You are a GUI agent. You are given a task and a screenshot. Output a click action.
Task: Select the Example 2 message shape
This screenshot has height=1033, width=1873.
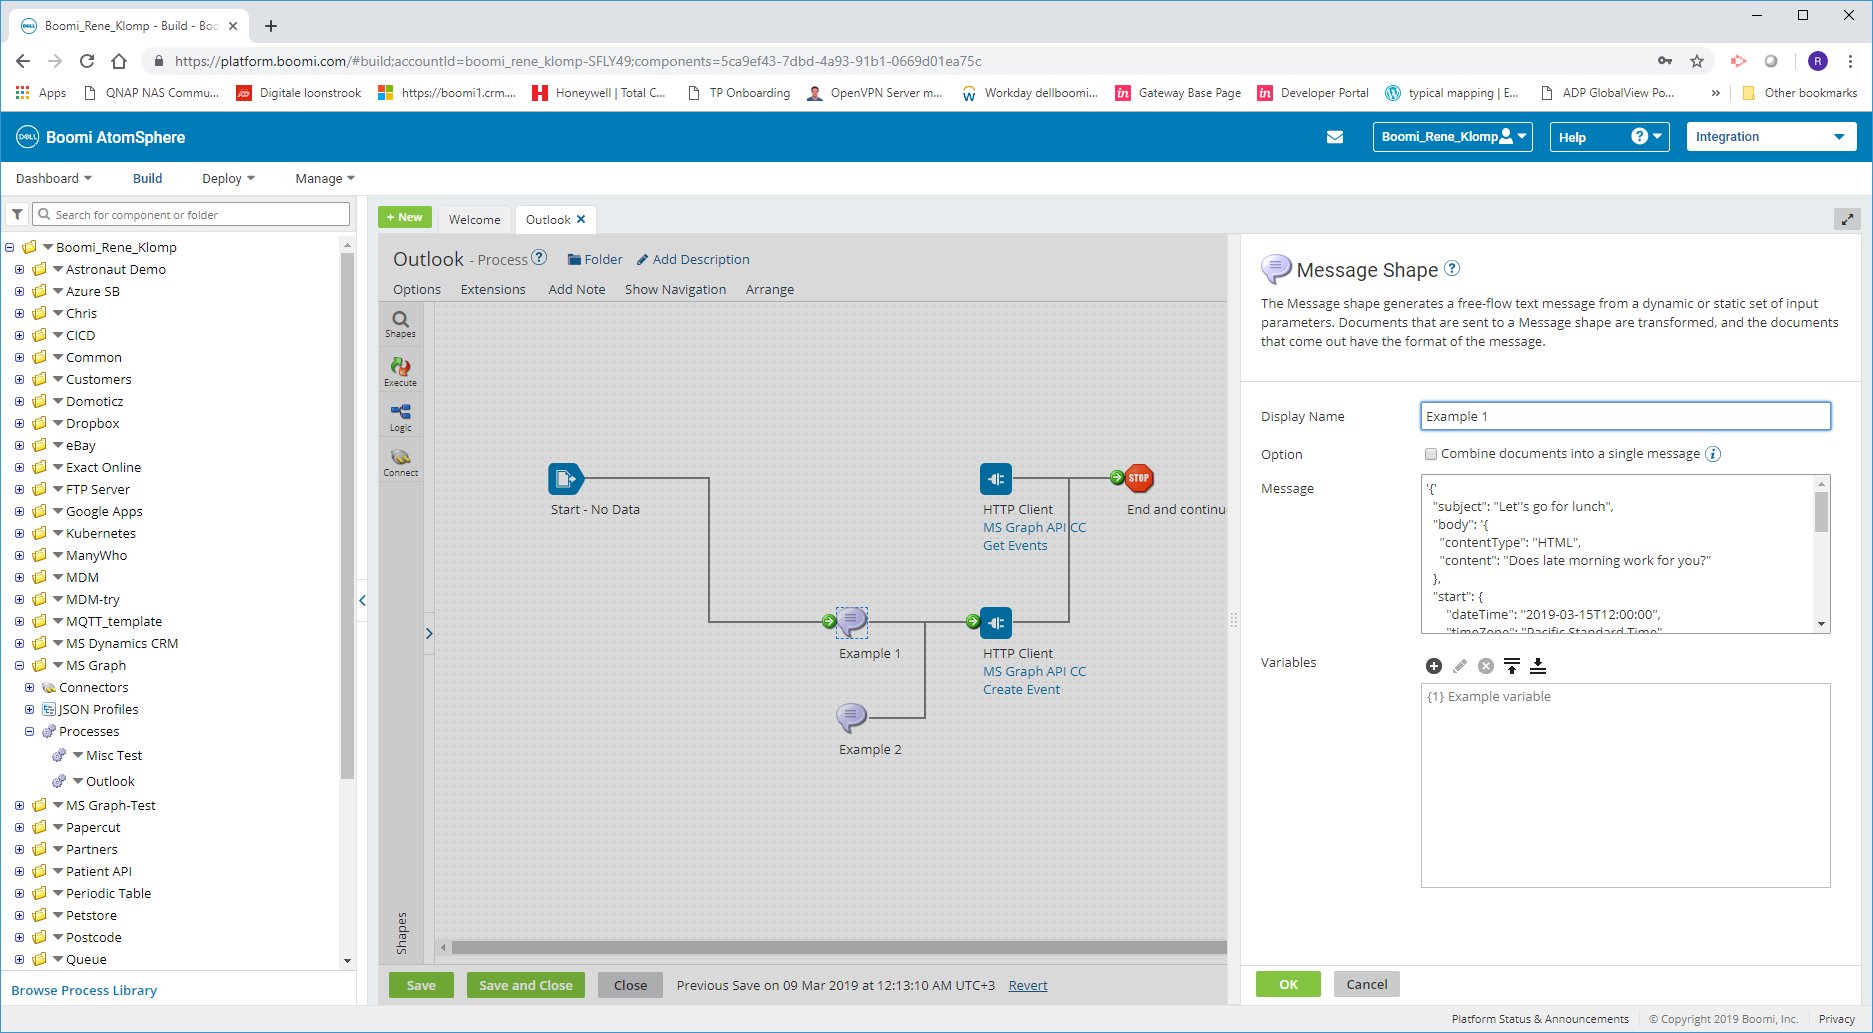[x=851, y=717]
